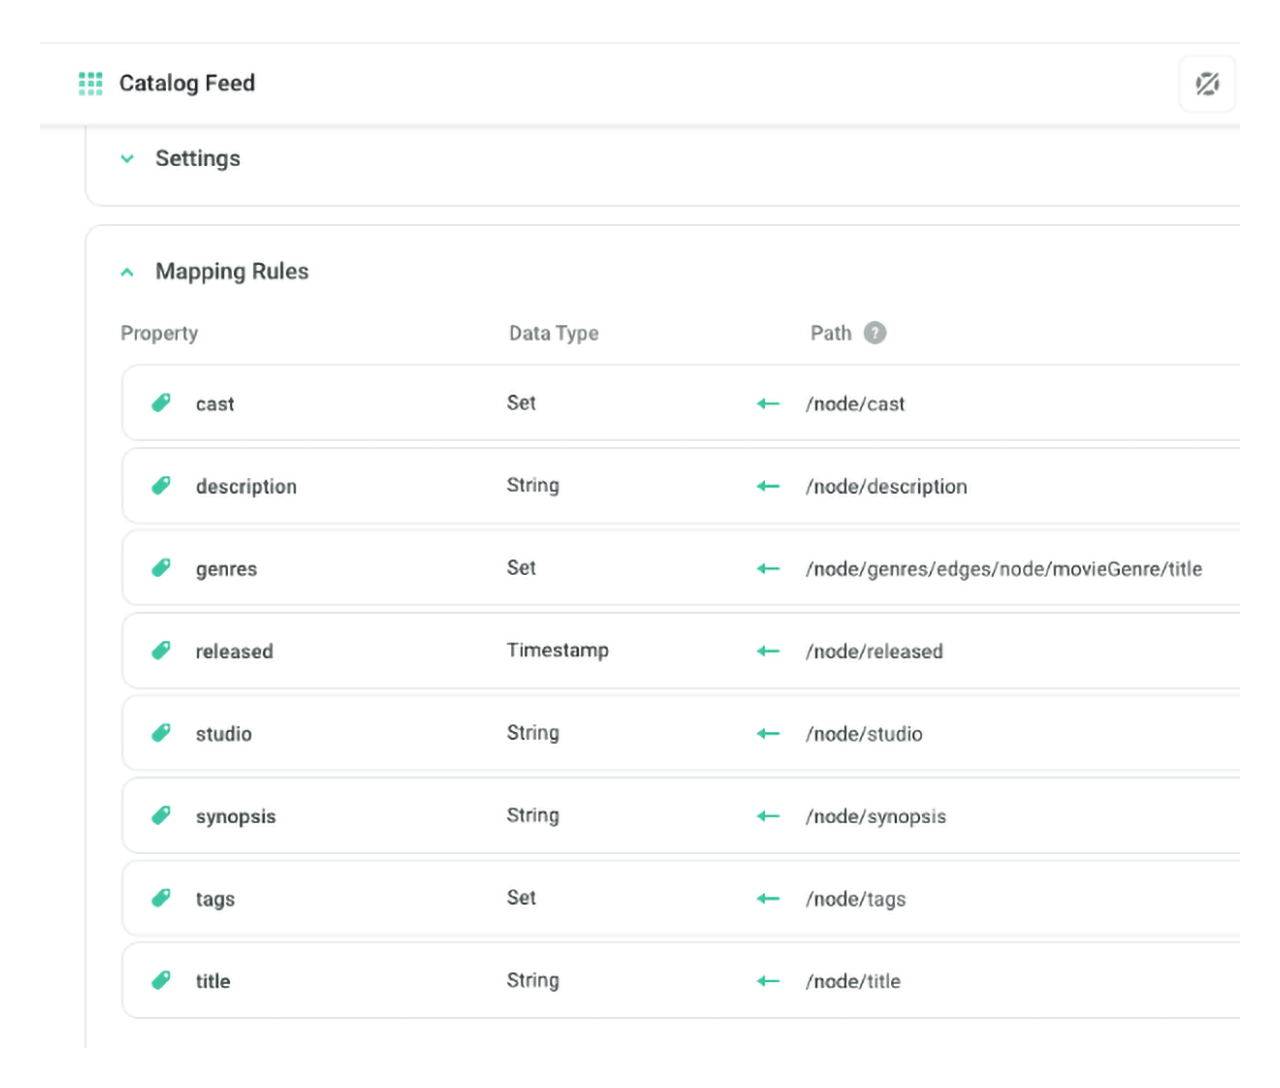Image resolution: width=1280 pixels, height=1088 pixels.
Task: Toggle the hide-preview icon at top right
Action: [x=1207, y=84]
